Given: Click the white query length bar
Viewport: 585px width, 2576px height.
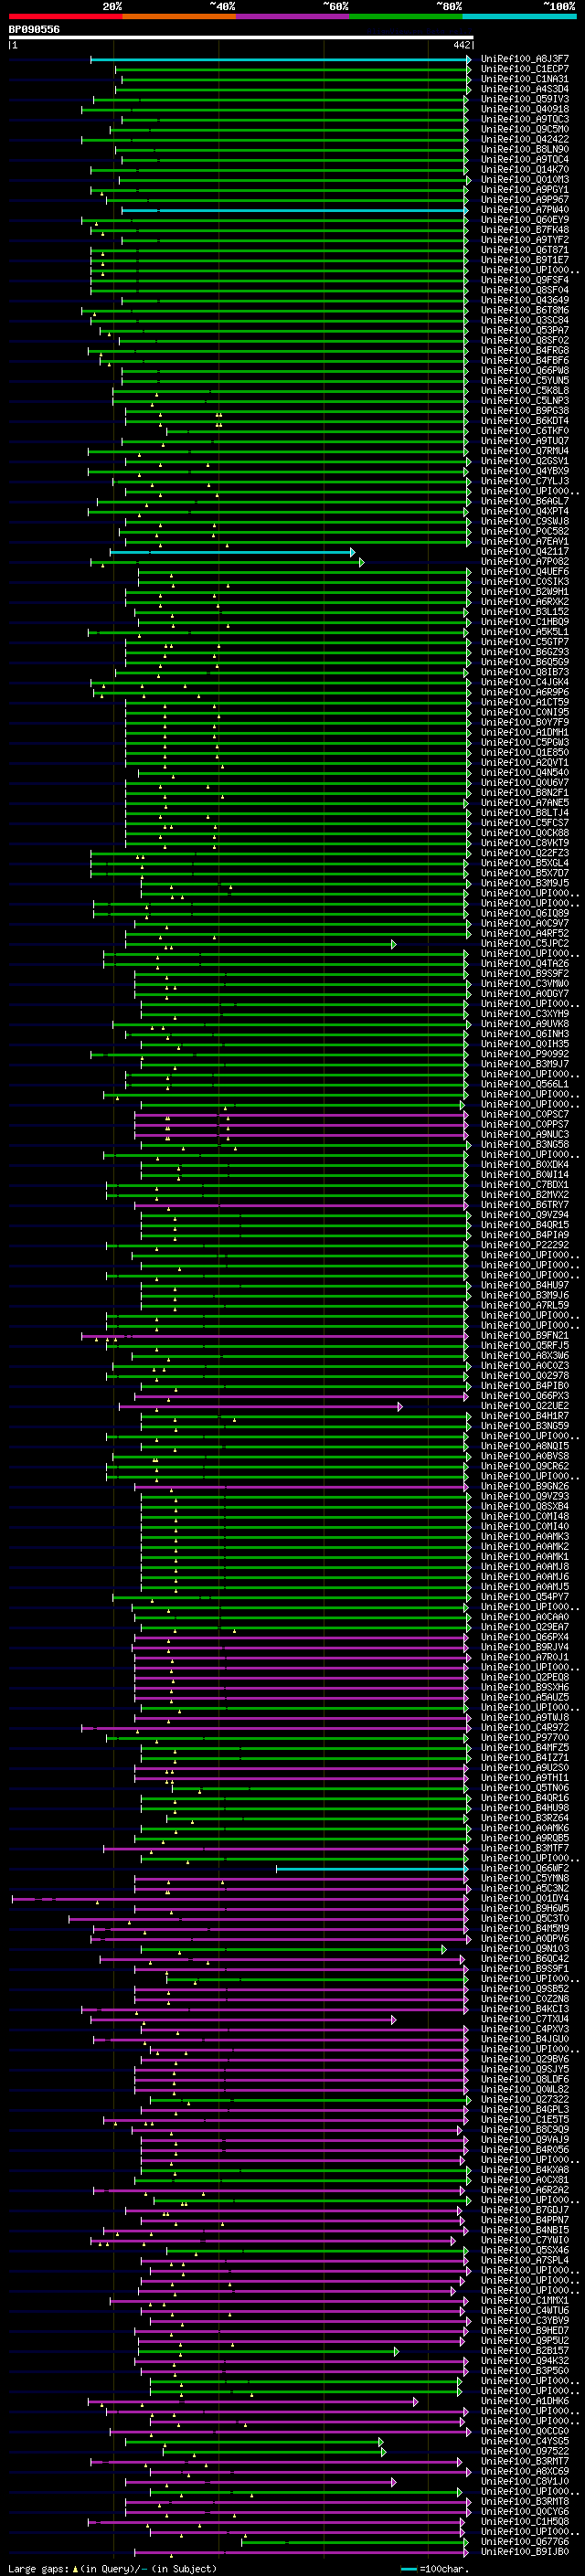Looking at the screenshot, I should 240,37.
